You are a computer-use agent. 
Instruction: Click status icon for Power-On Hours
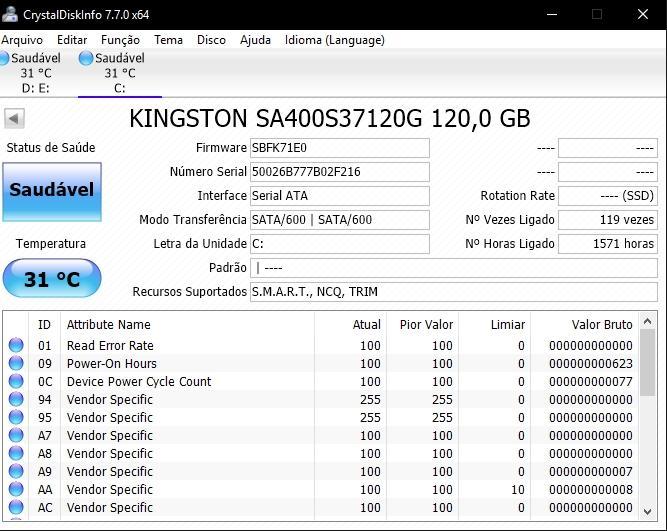(x=16, y=363)
